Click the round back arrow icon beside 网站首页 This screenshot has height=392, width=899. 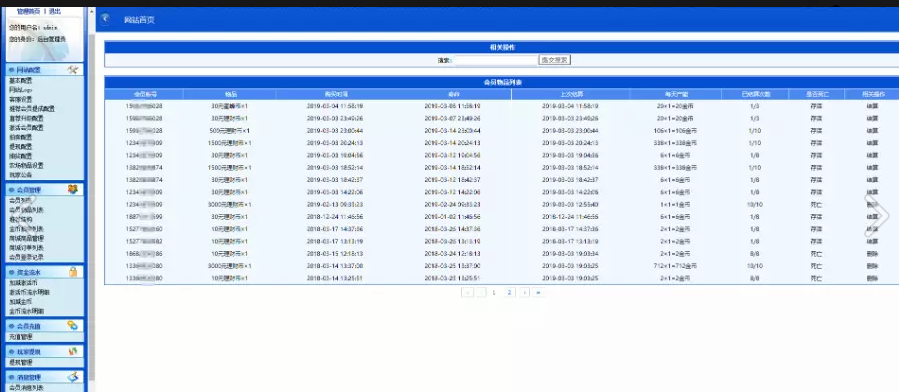pyautogui.click(x=104, y=19)
